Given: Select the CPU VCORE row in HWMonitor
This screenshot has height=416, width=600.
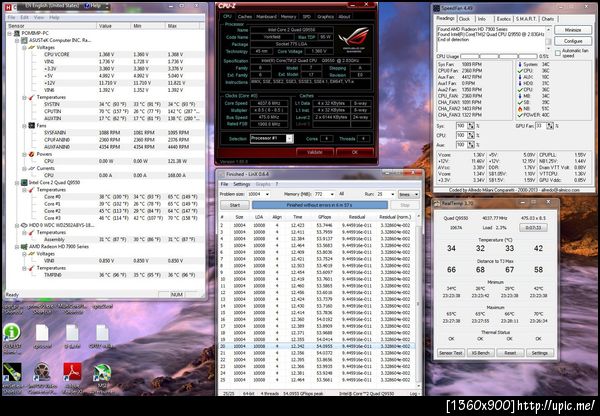Looking at the screenshot, I should click(105, 55).
